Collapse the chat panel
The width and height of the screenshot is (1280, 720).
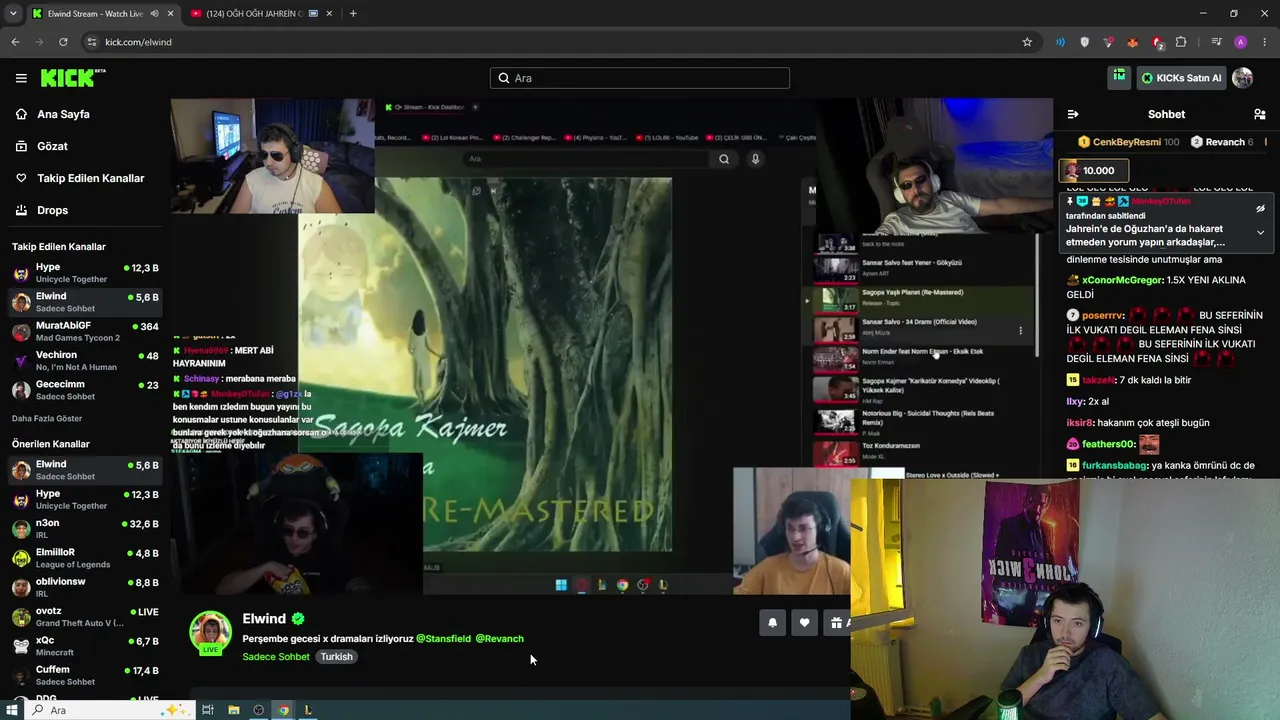[x=1073, y=114]
